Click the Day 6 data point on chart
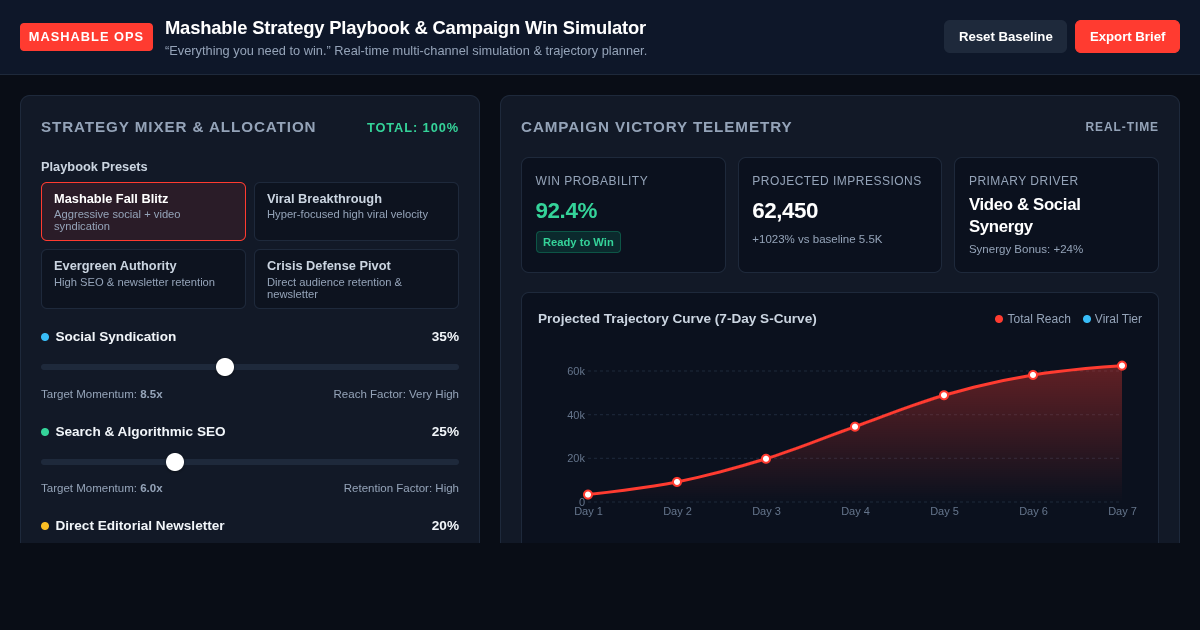Viewport: 1200px width, 630px height. point(1033,375)
